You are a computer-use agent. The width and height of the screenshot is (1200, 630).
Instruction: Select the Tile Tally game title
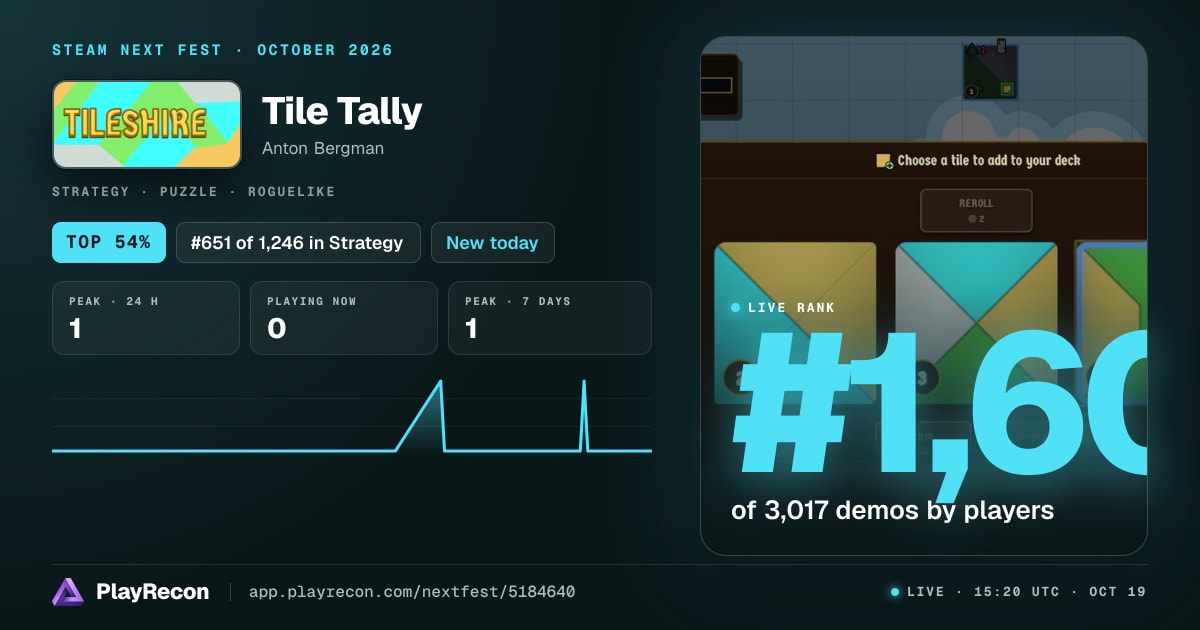[342, 112]
